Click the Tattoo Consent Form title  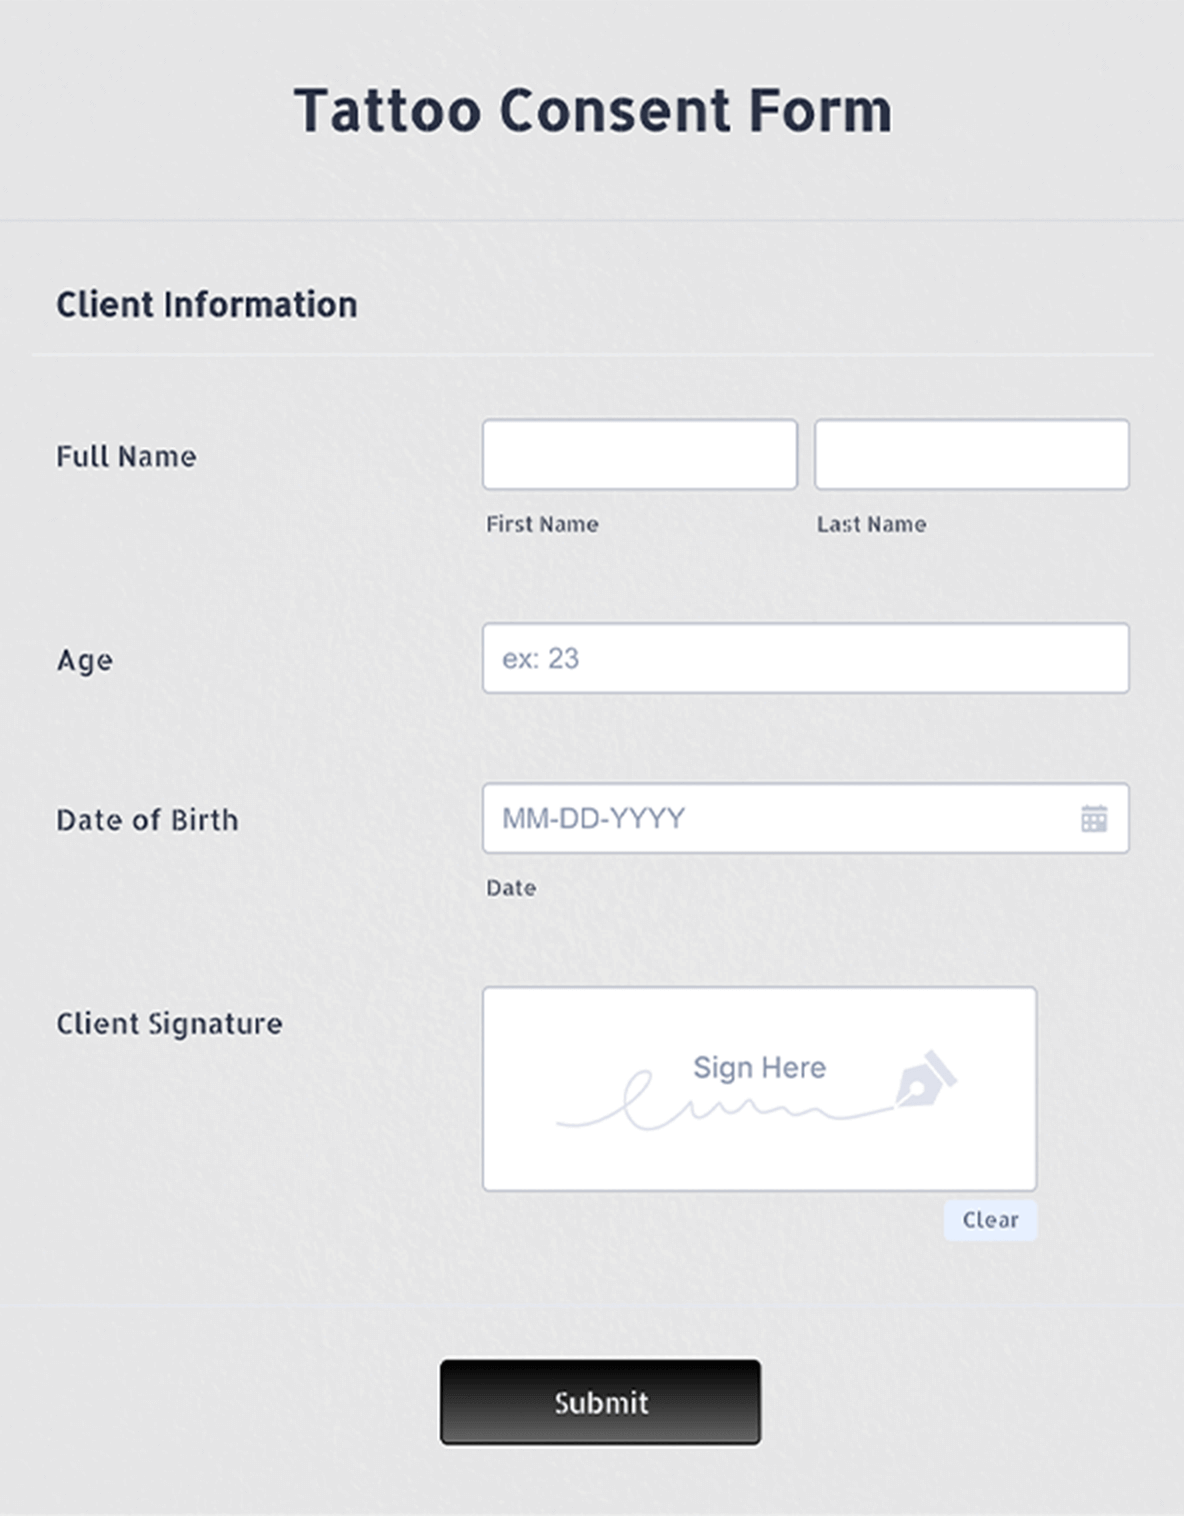tap(593, 110)
